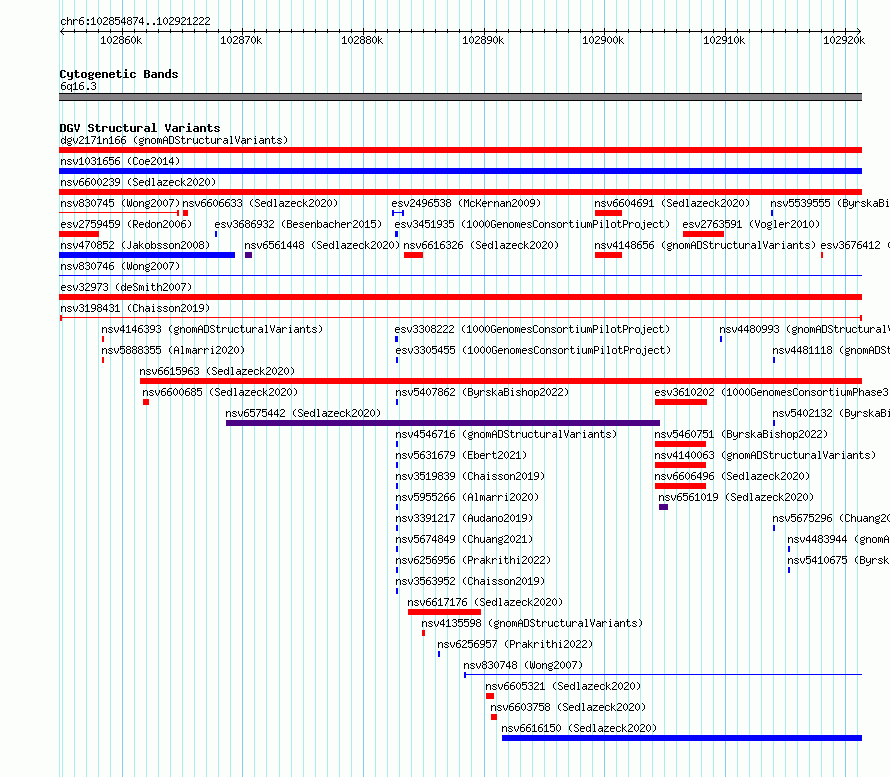Open nsv5407862 (ByrskaBishop2022) label
This screenshot has width=890, height=777.
[482, 392]
